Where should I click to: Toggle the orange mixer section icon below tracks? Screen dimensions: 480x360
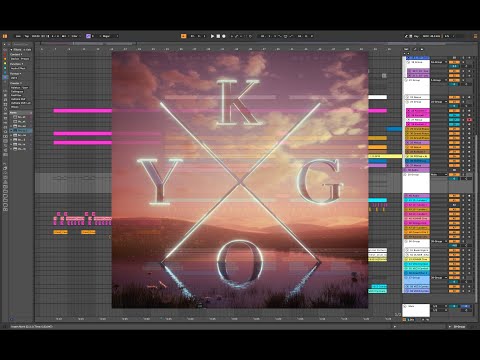(x=404, y=319)
